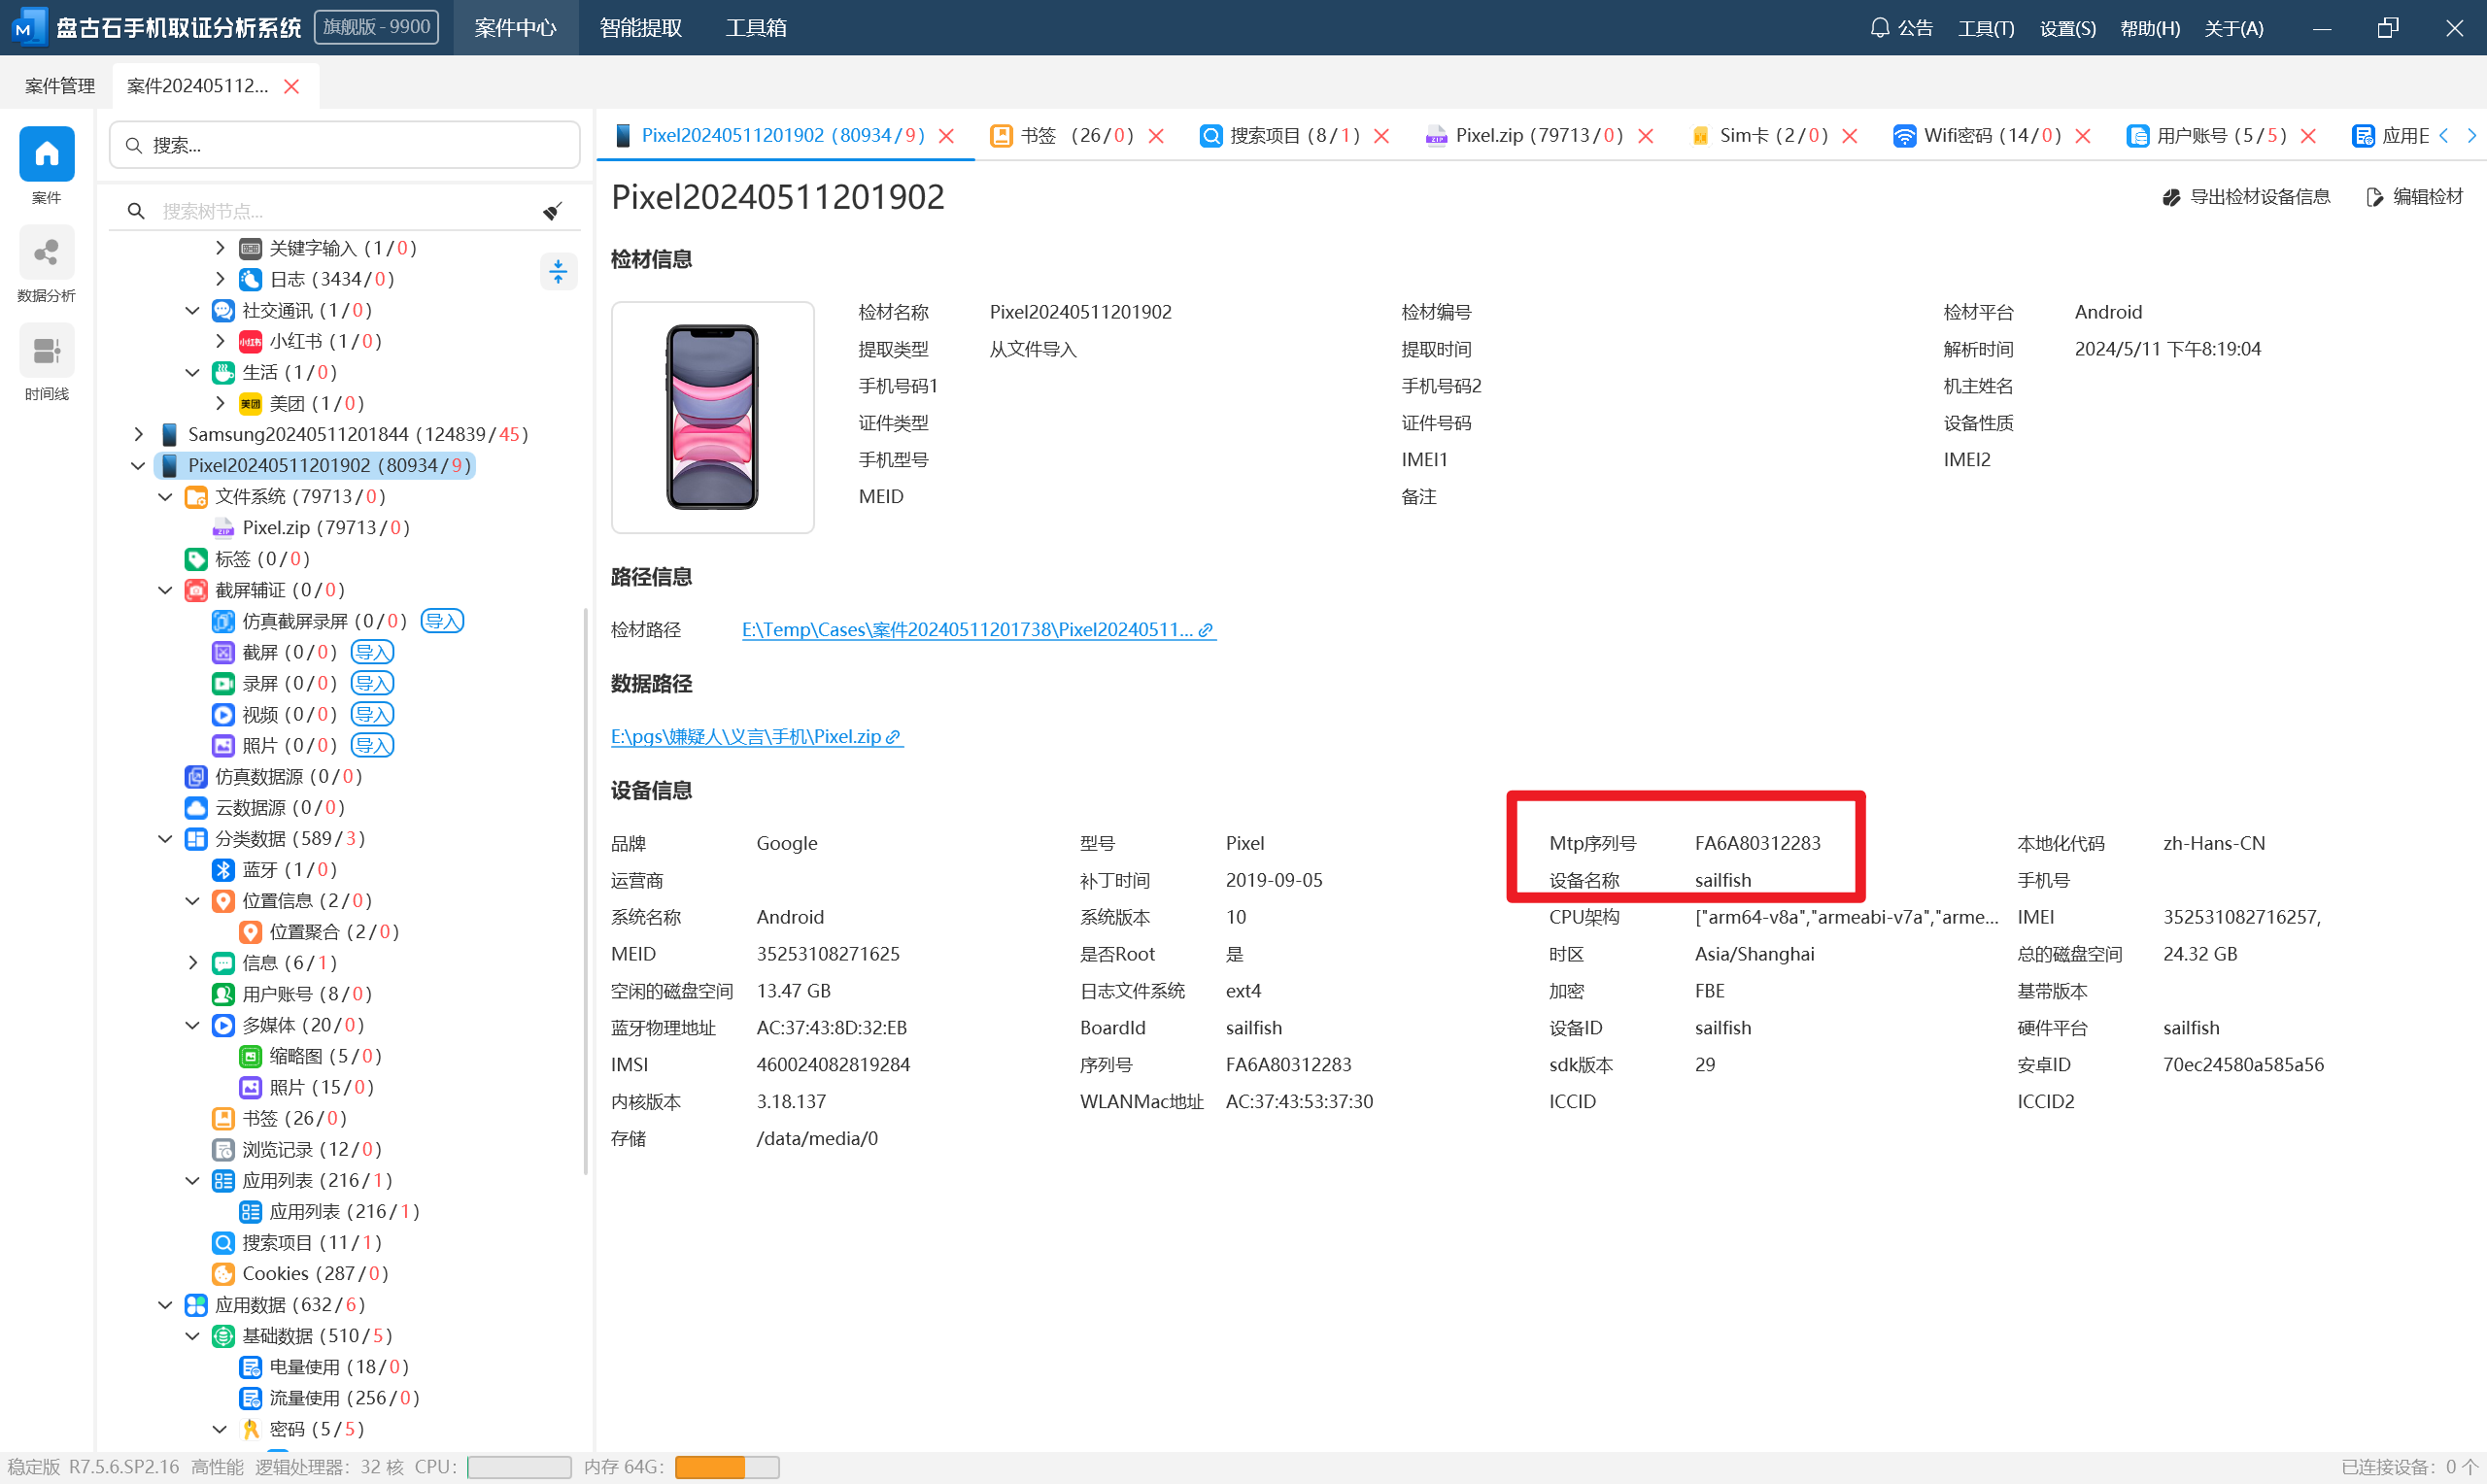The height and width of the screenshot is (1484, 2487).
Task: Click the collapse-all tree icon
Action: pyautogui.click(x=558, y=271)
